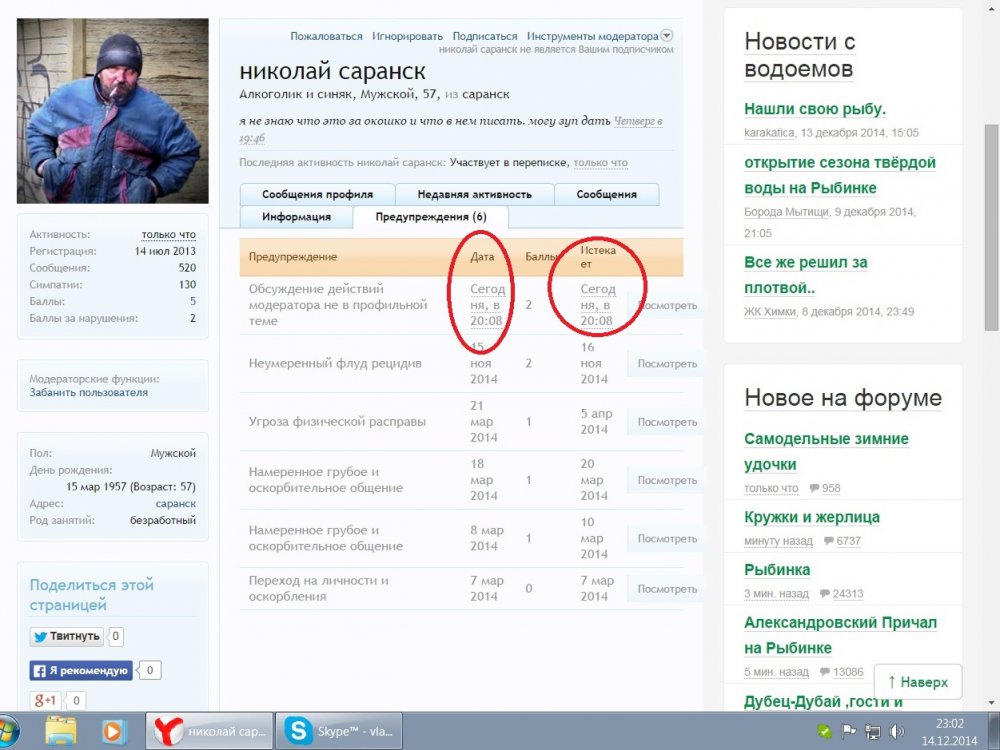Click the Twitter "Твитнуть" share button
The width and height of the screenshot is (1000, 750).
tap(67, 636)
